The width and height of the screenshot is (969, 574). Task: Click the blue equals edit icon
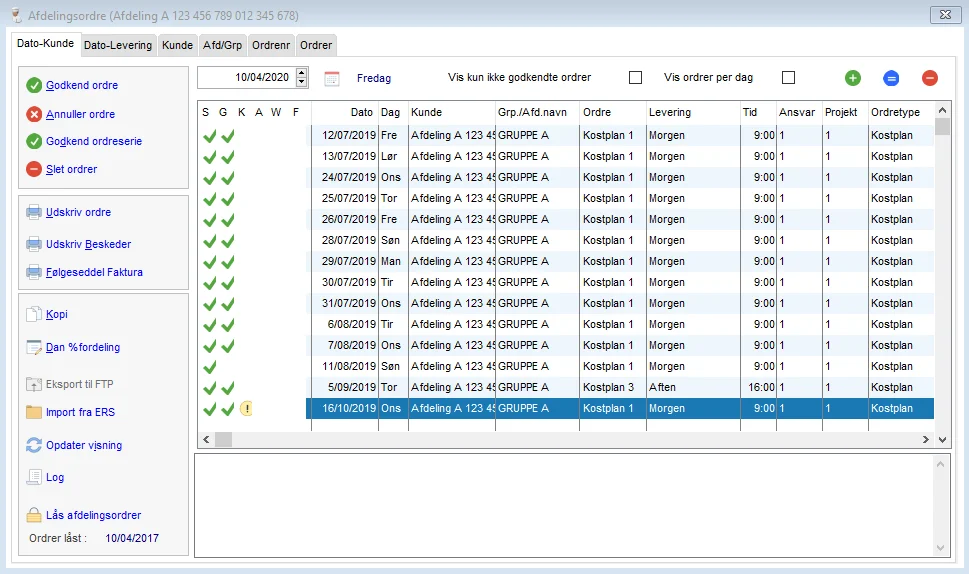891,78
